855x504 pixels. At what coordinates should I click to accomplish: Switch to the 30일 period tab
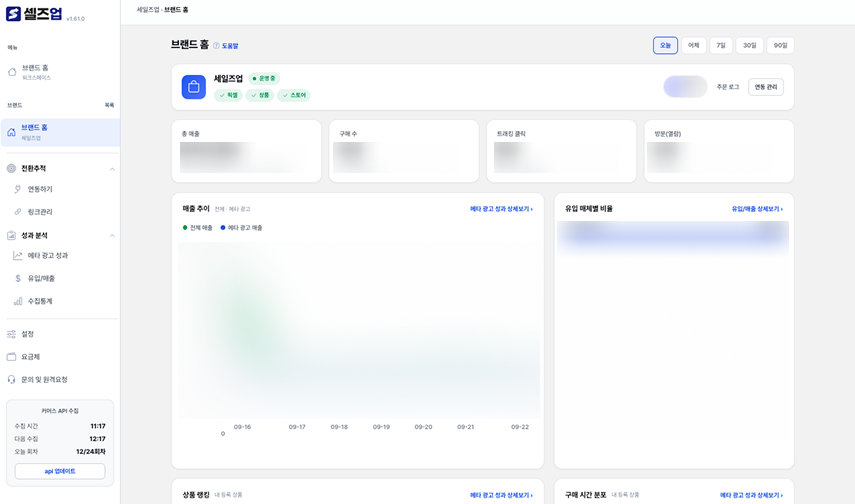click(x=750, y=45)
